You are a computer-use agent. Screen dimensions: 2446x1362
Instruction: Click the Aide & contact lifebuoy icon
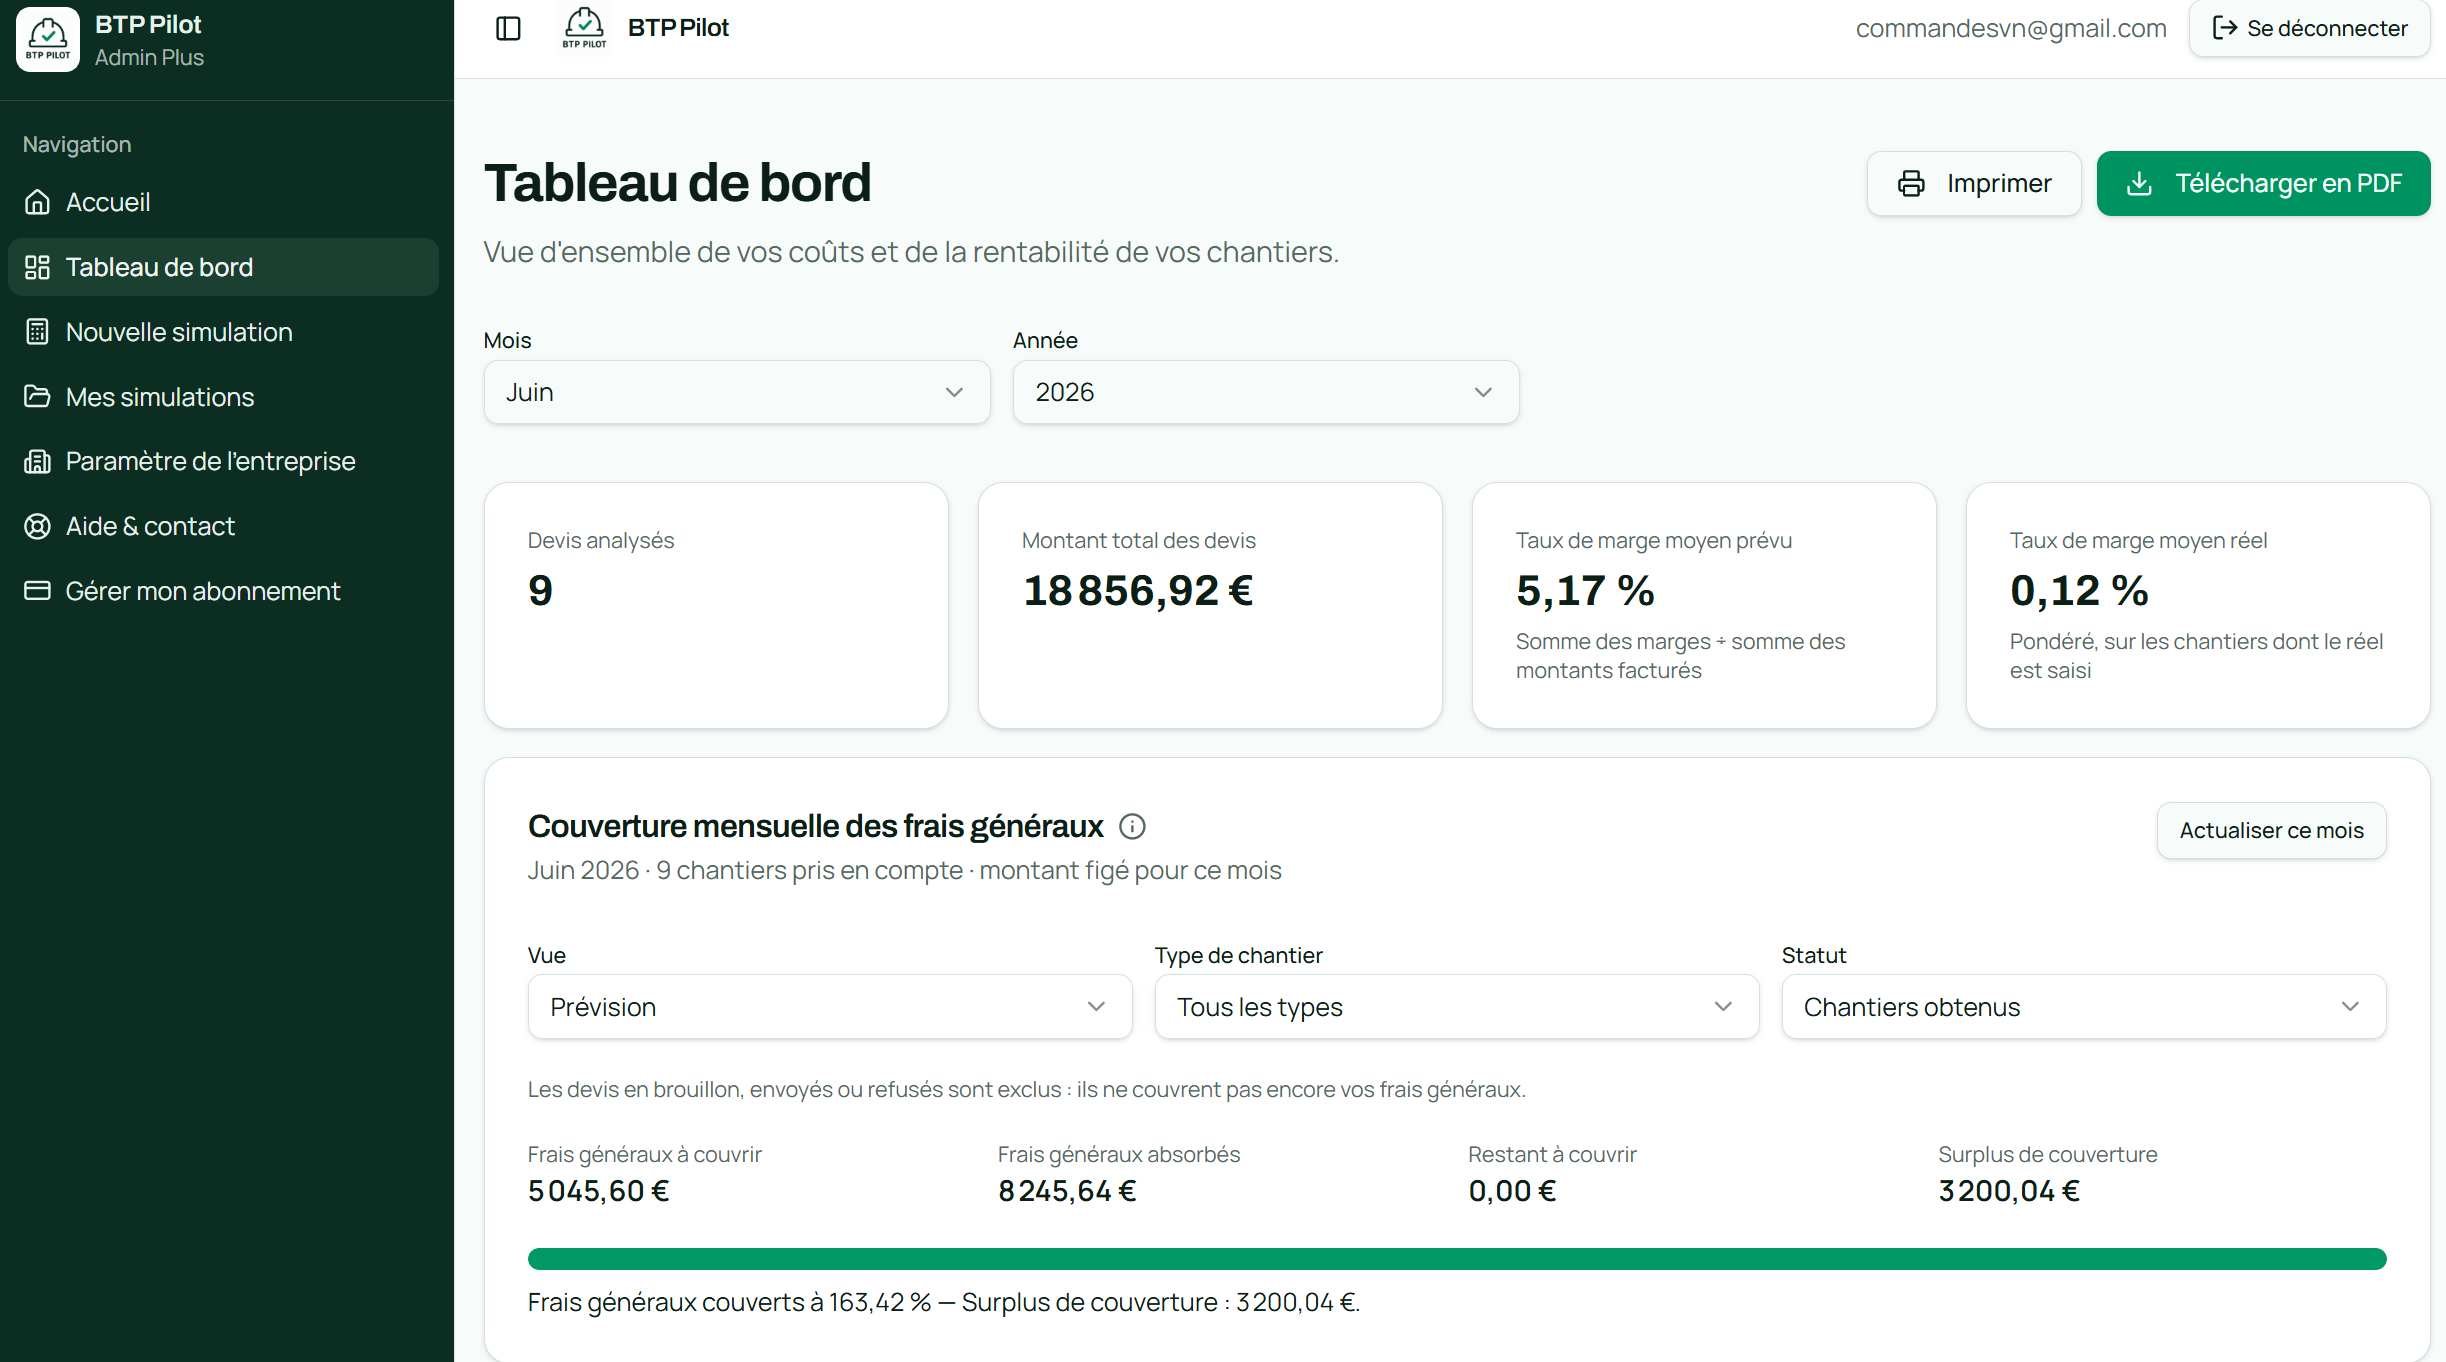(37, 526)
